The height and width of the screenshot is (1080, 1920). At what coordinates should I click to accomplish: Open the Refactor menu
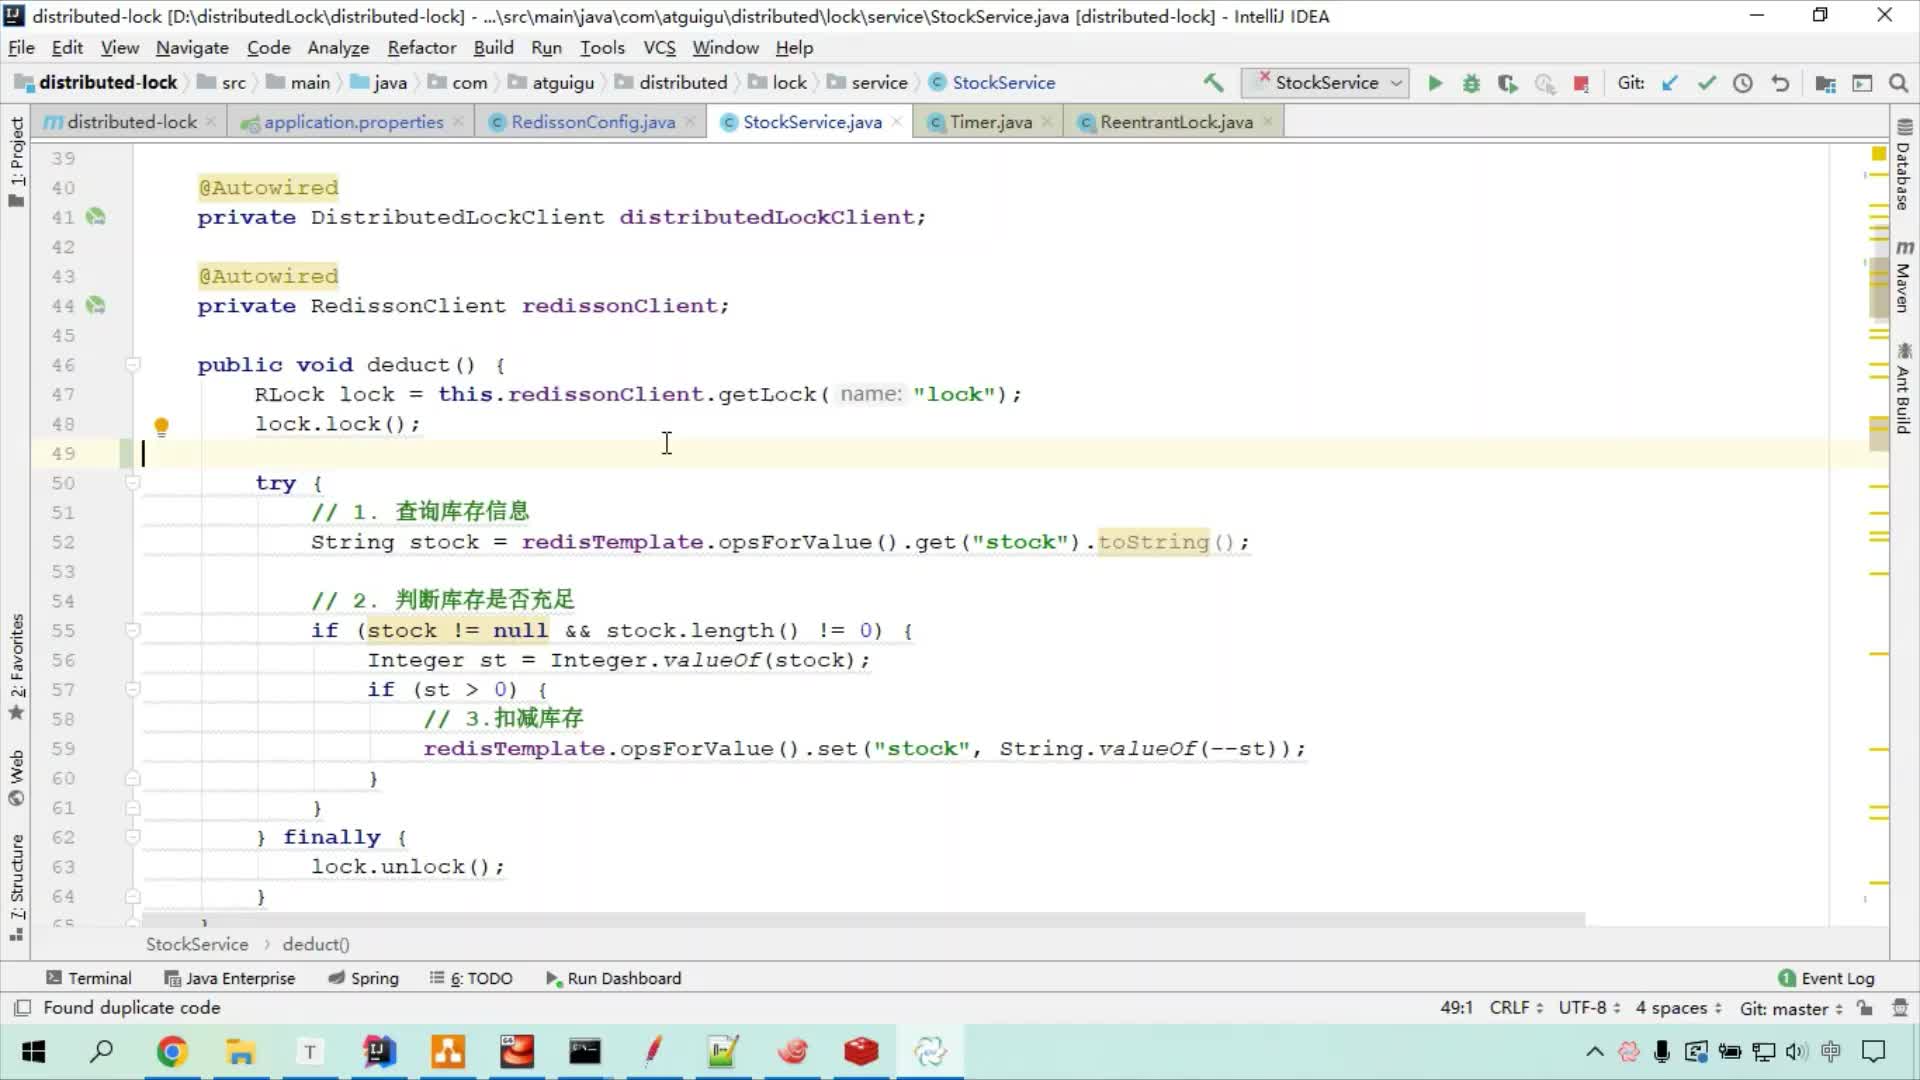pyautogui.click(x=422, y=48)
